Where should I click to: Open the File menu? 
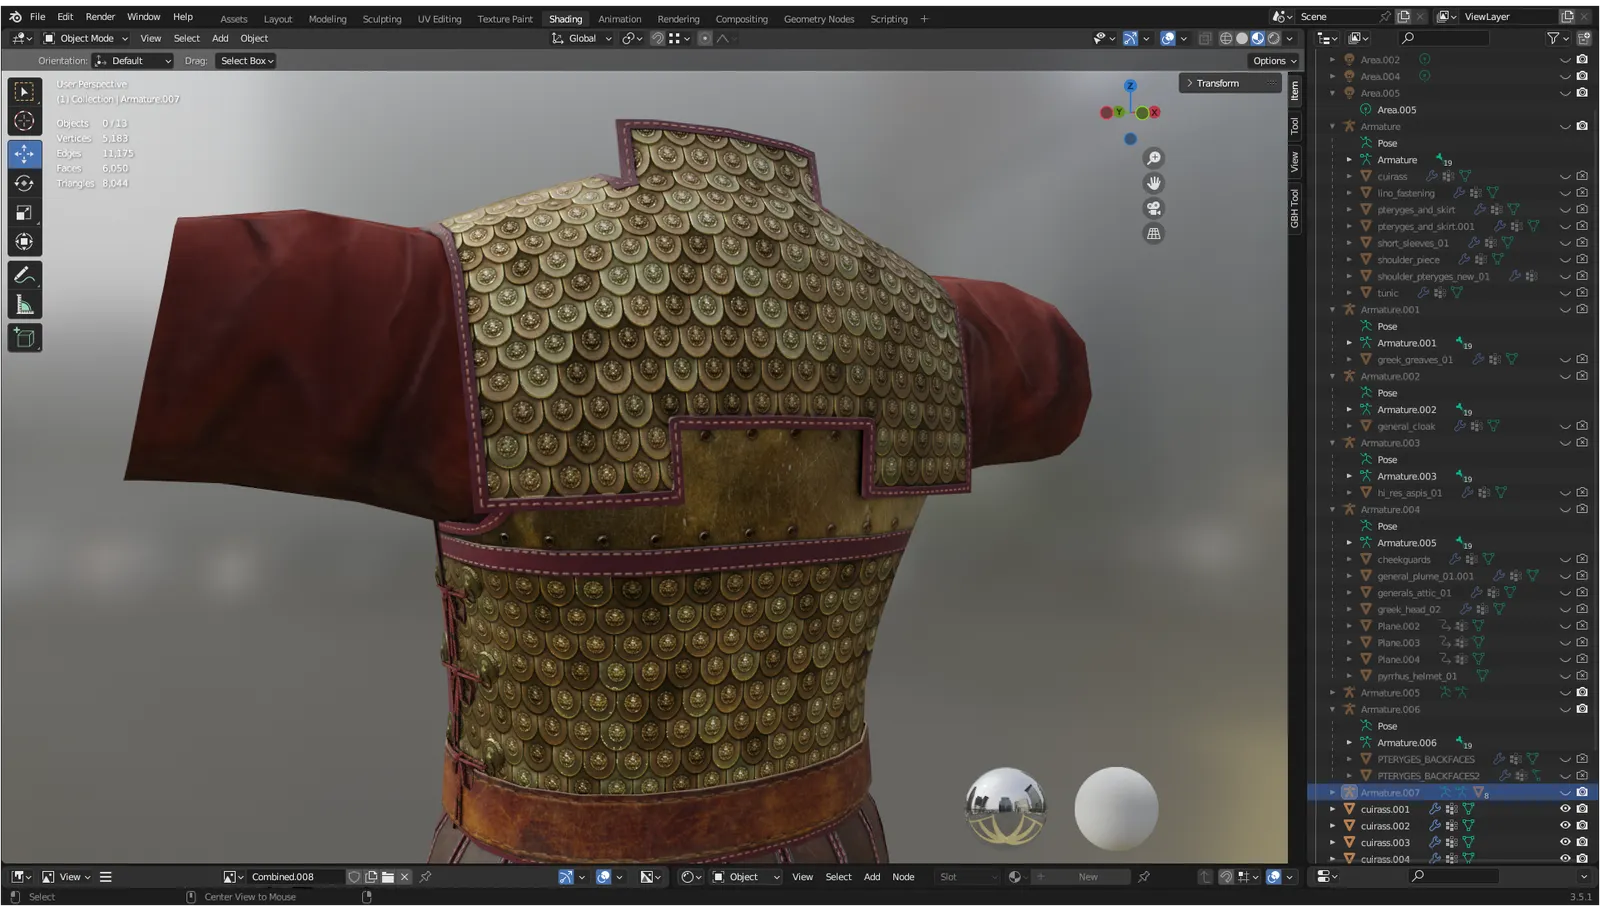point(37,17)
